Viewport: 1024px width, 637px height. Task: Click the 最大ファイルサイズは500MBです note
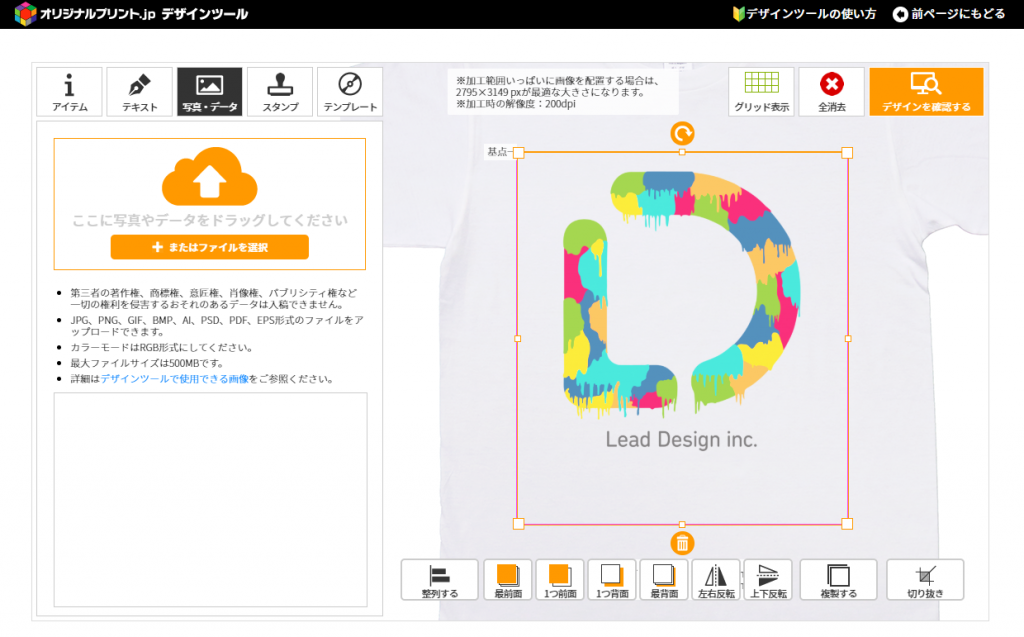(x=148, y=363)
